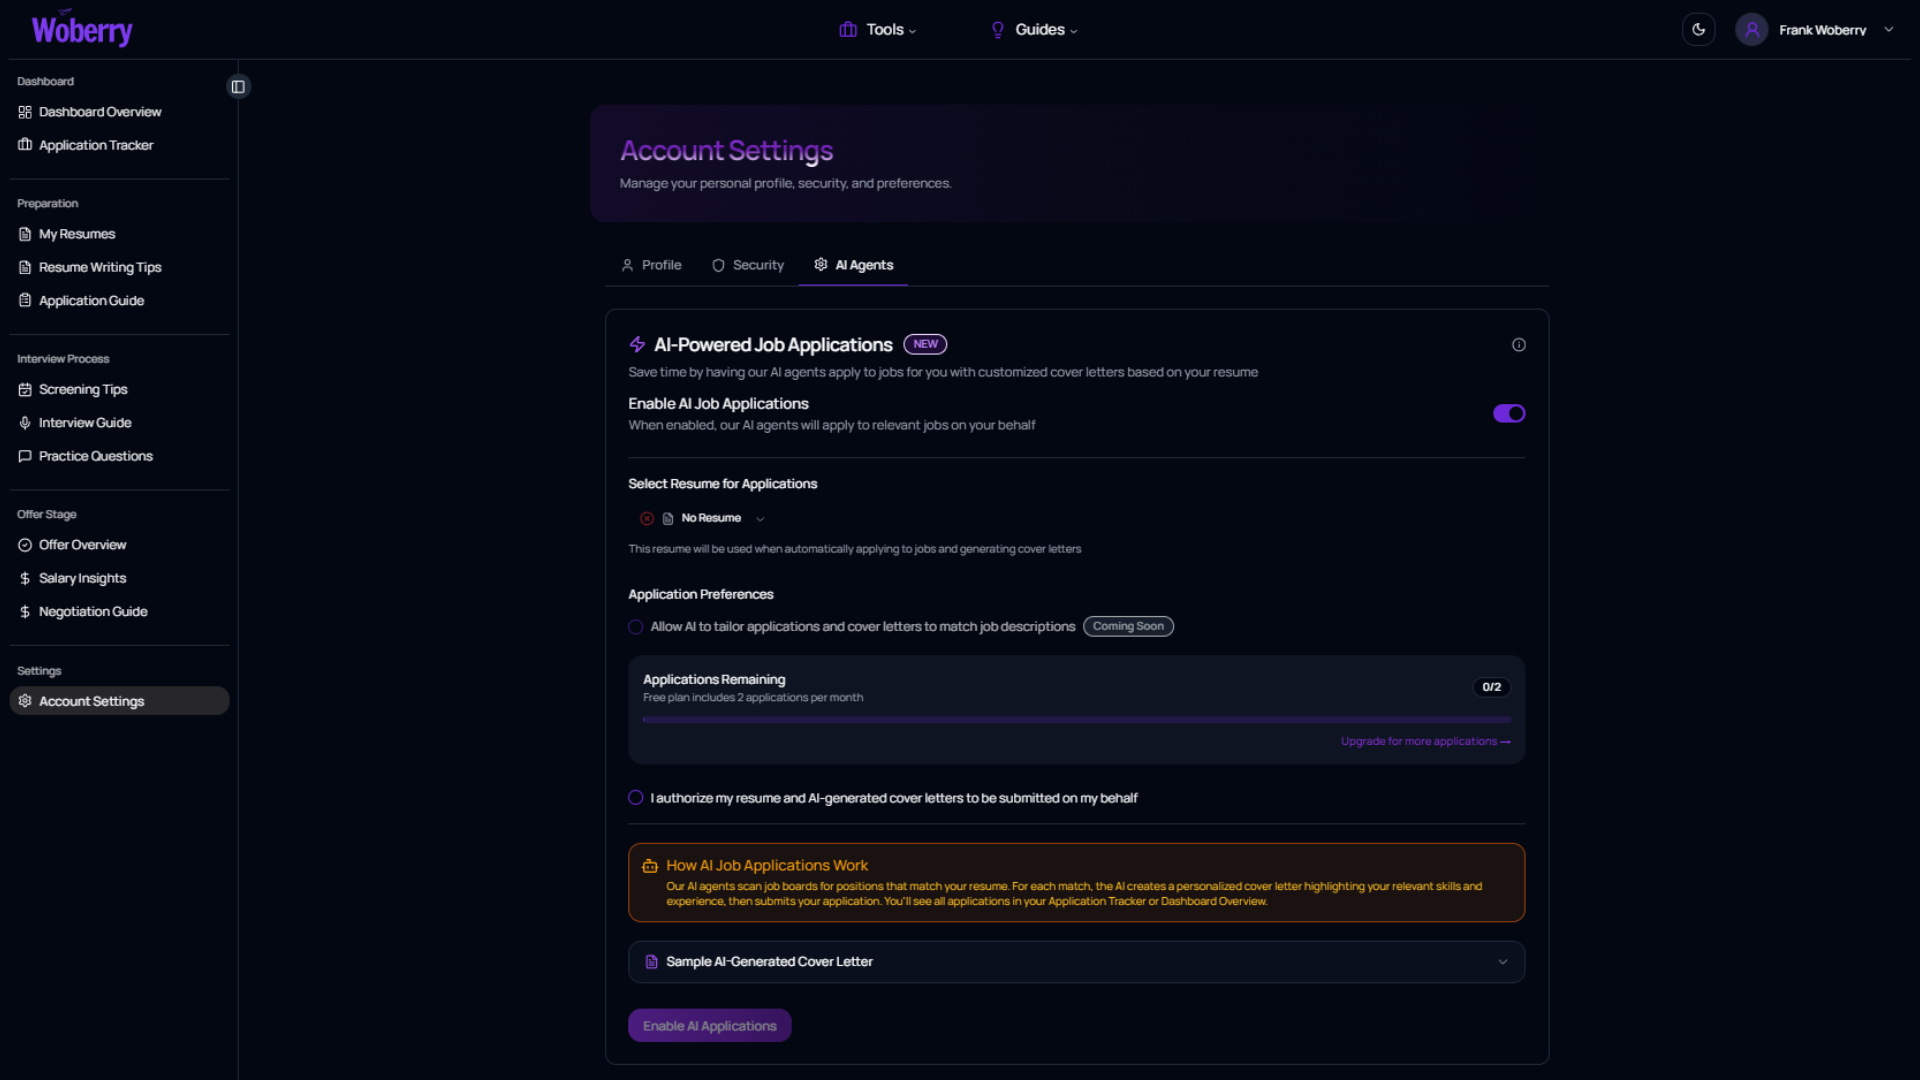Open the No Resume dropdown
The height and width of the screenshot is (1080, 1920).
712,519
